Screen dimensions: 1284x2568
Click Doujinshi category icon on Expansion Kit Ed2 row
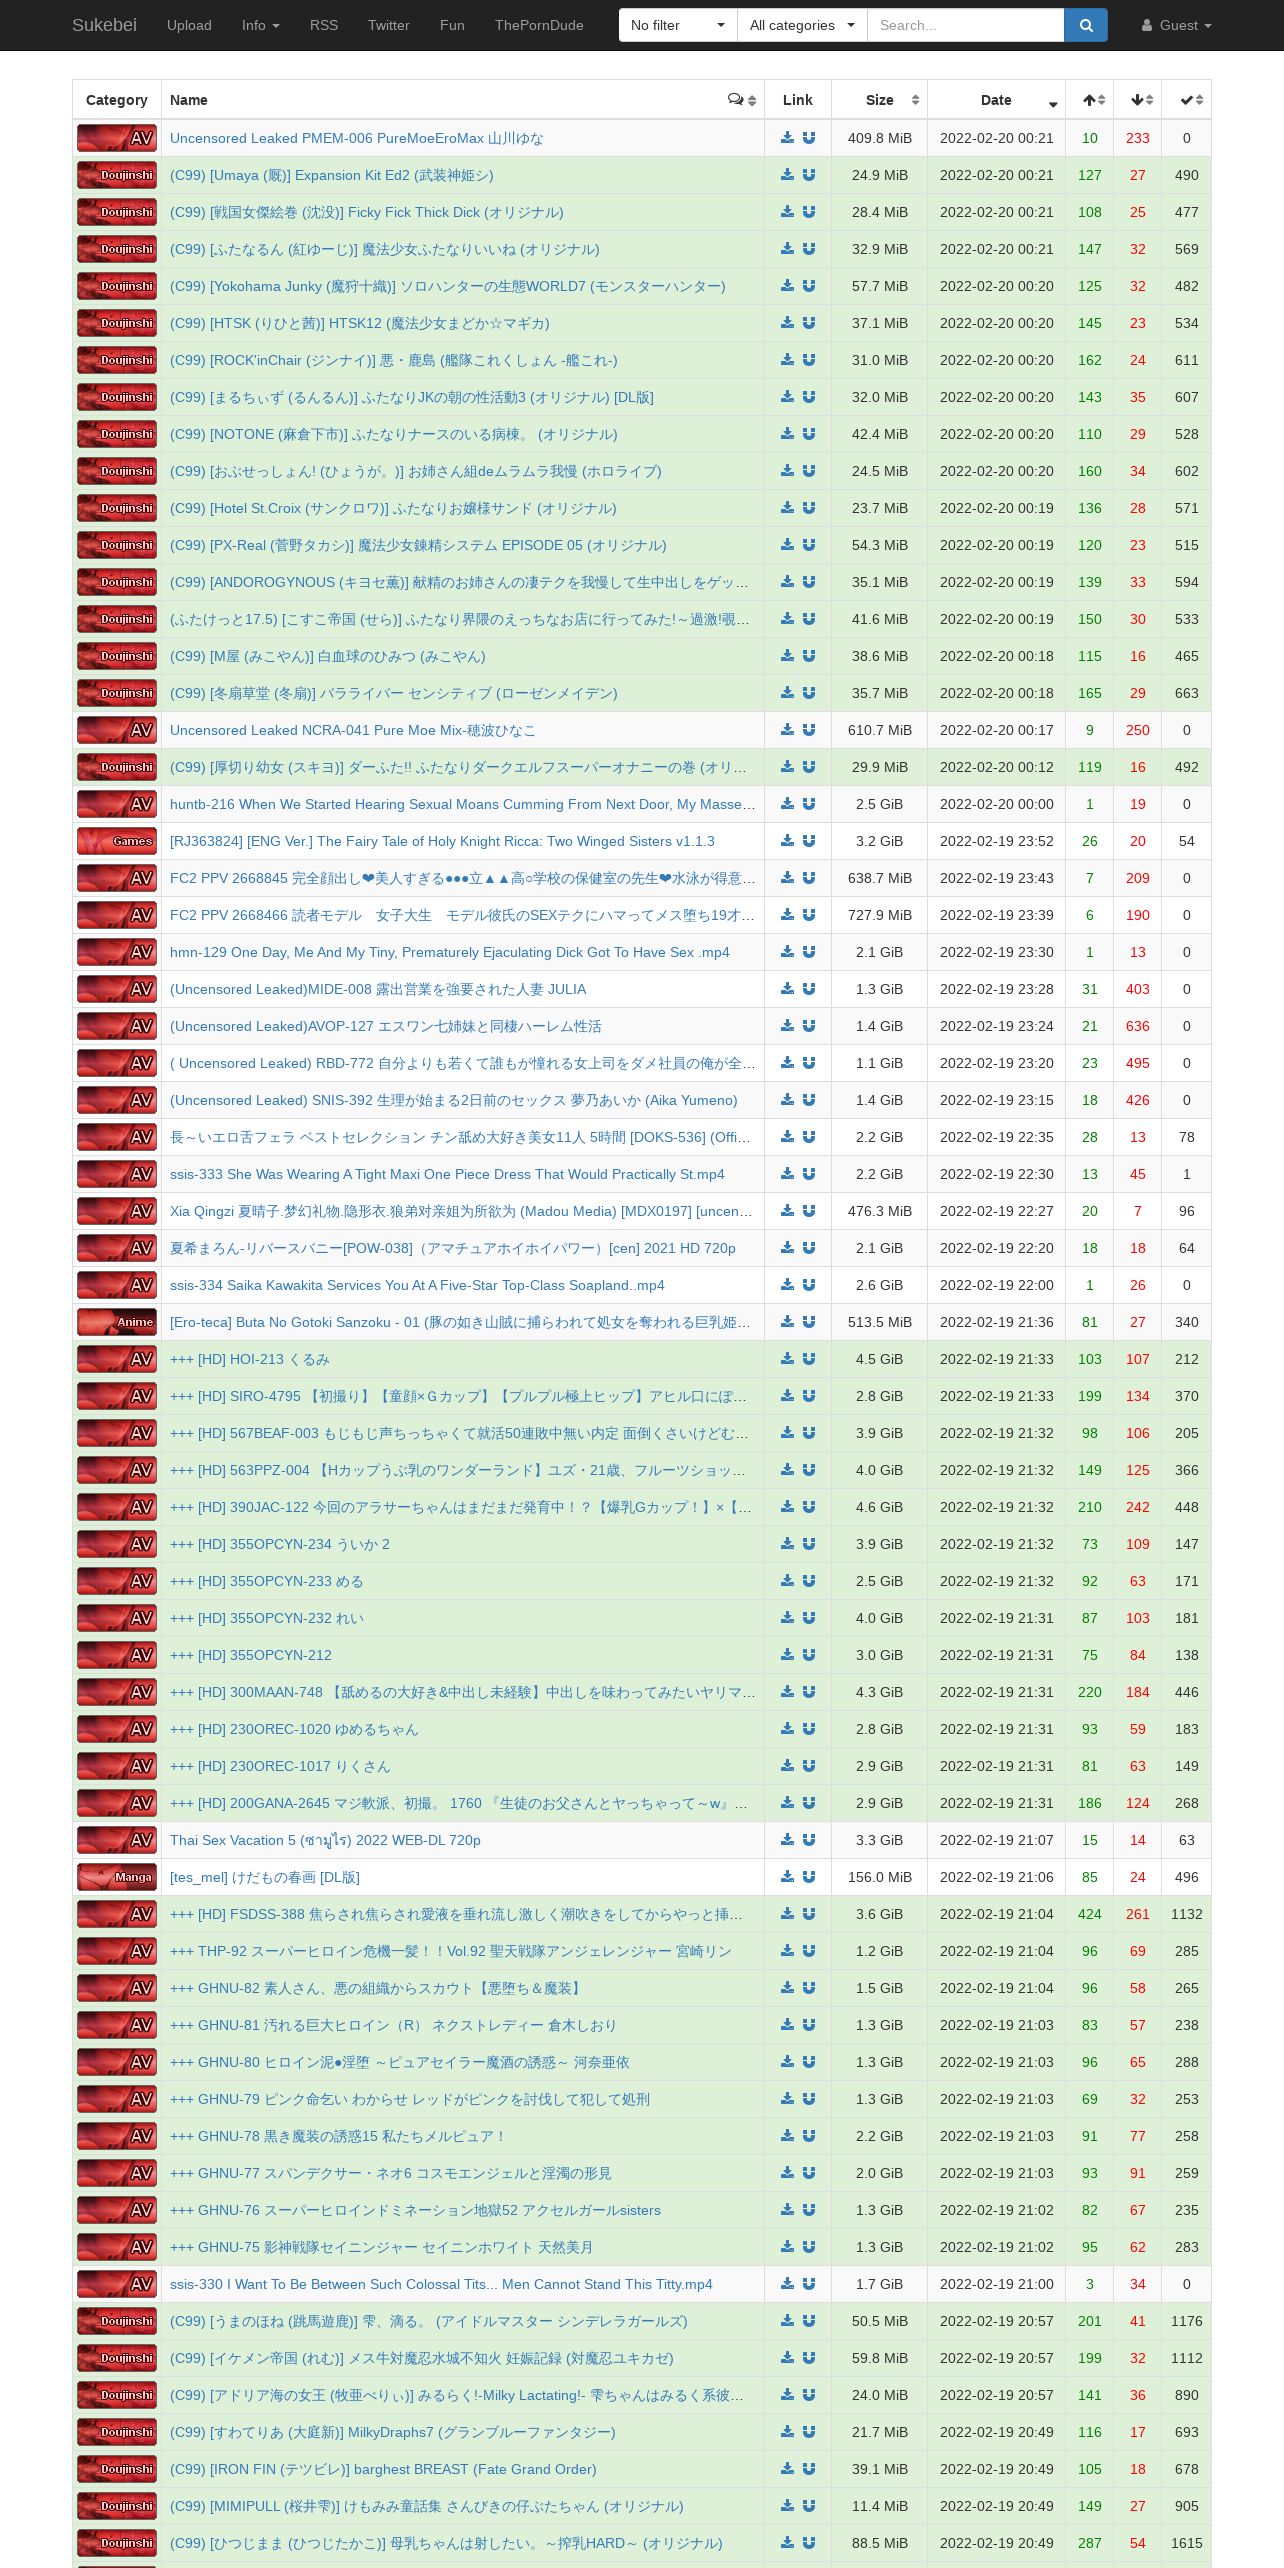(x=117, y=175)
